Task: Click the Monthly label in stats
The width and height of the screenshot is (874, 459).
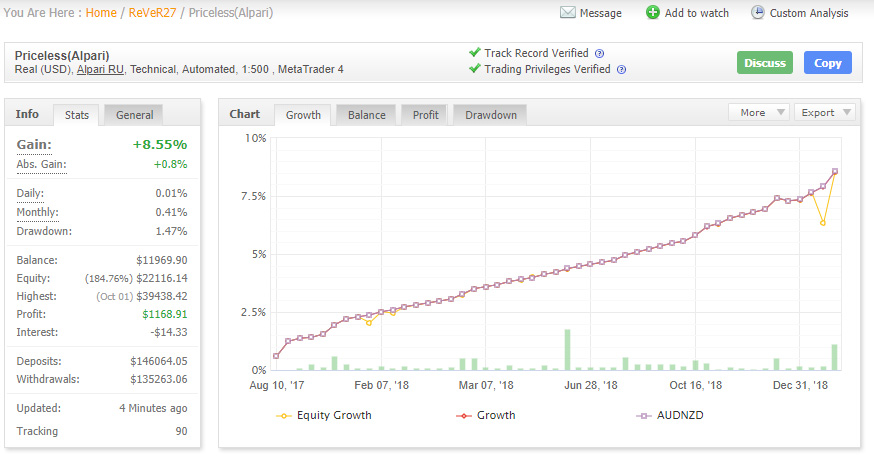Action: [x=37, y=212]
